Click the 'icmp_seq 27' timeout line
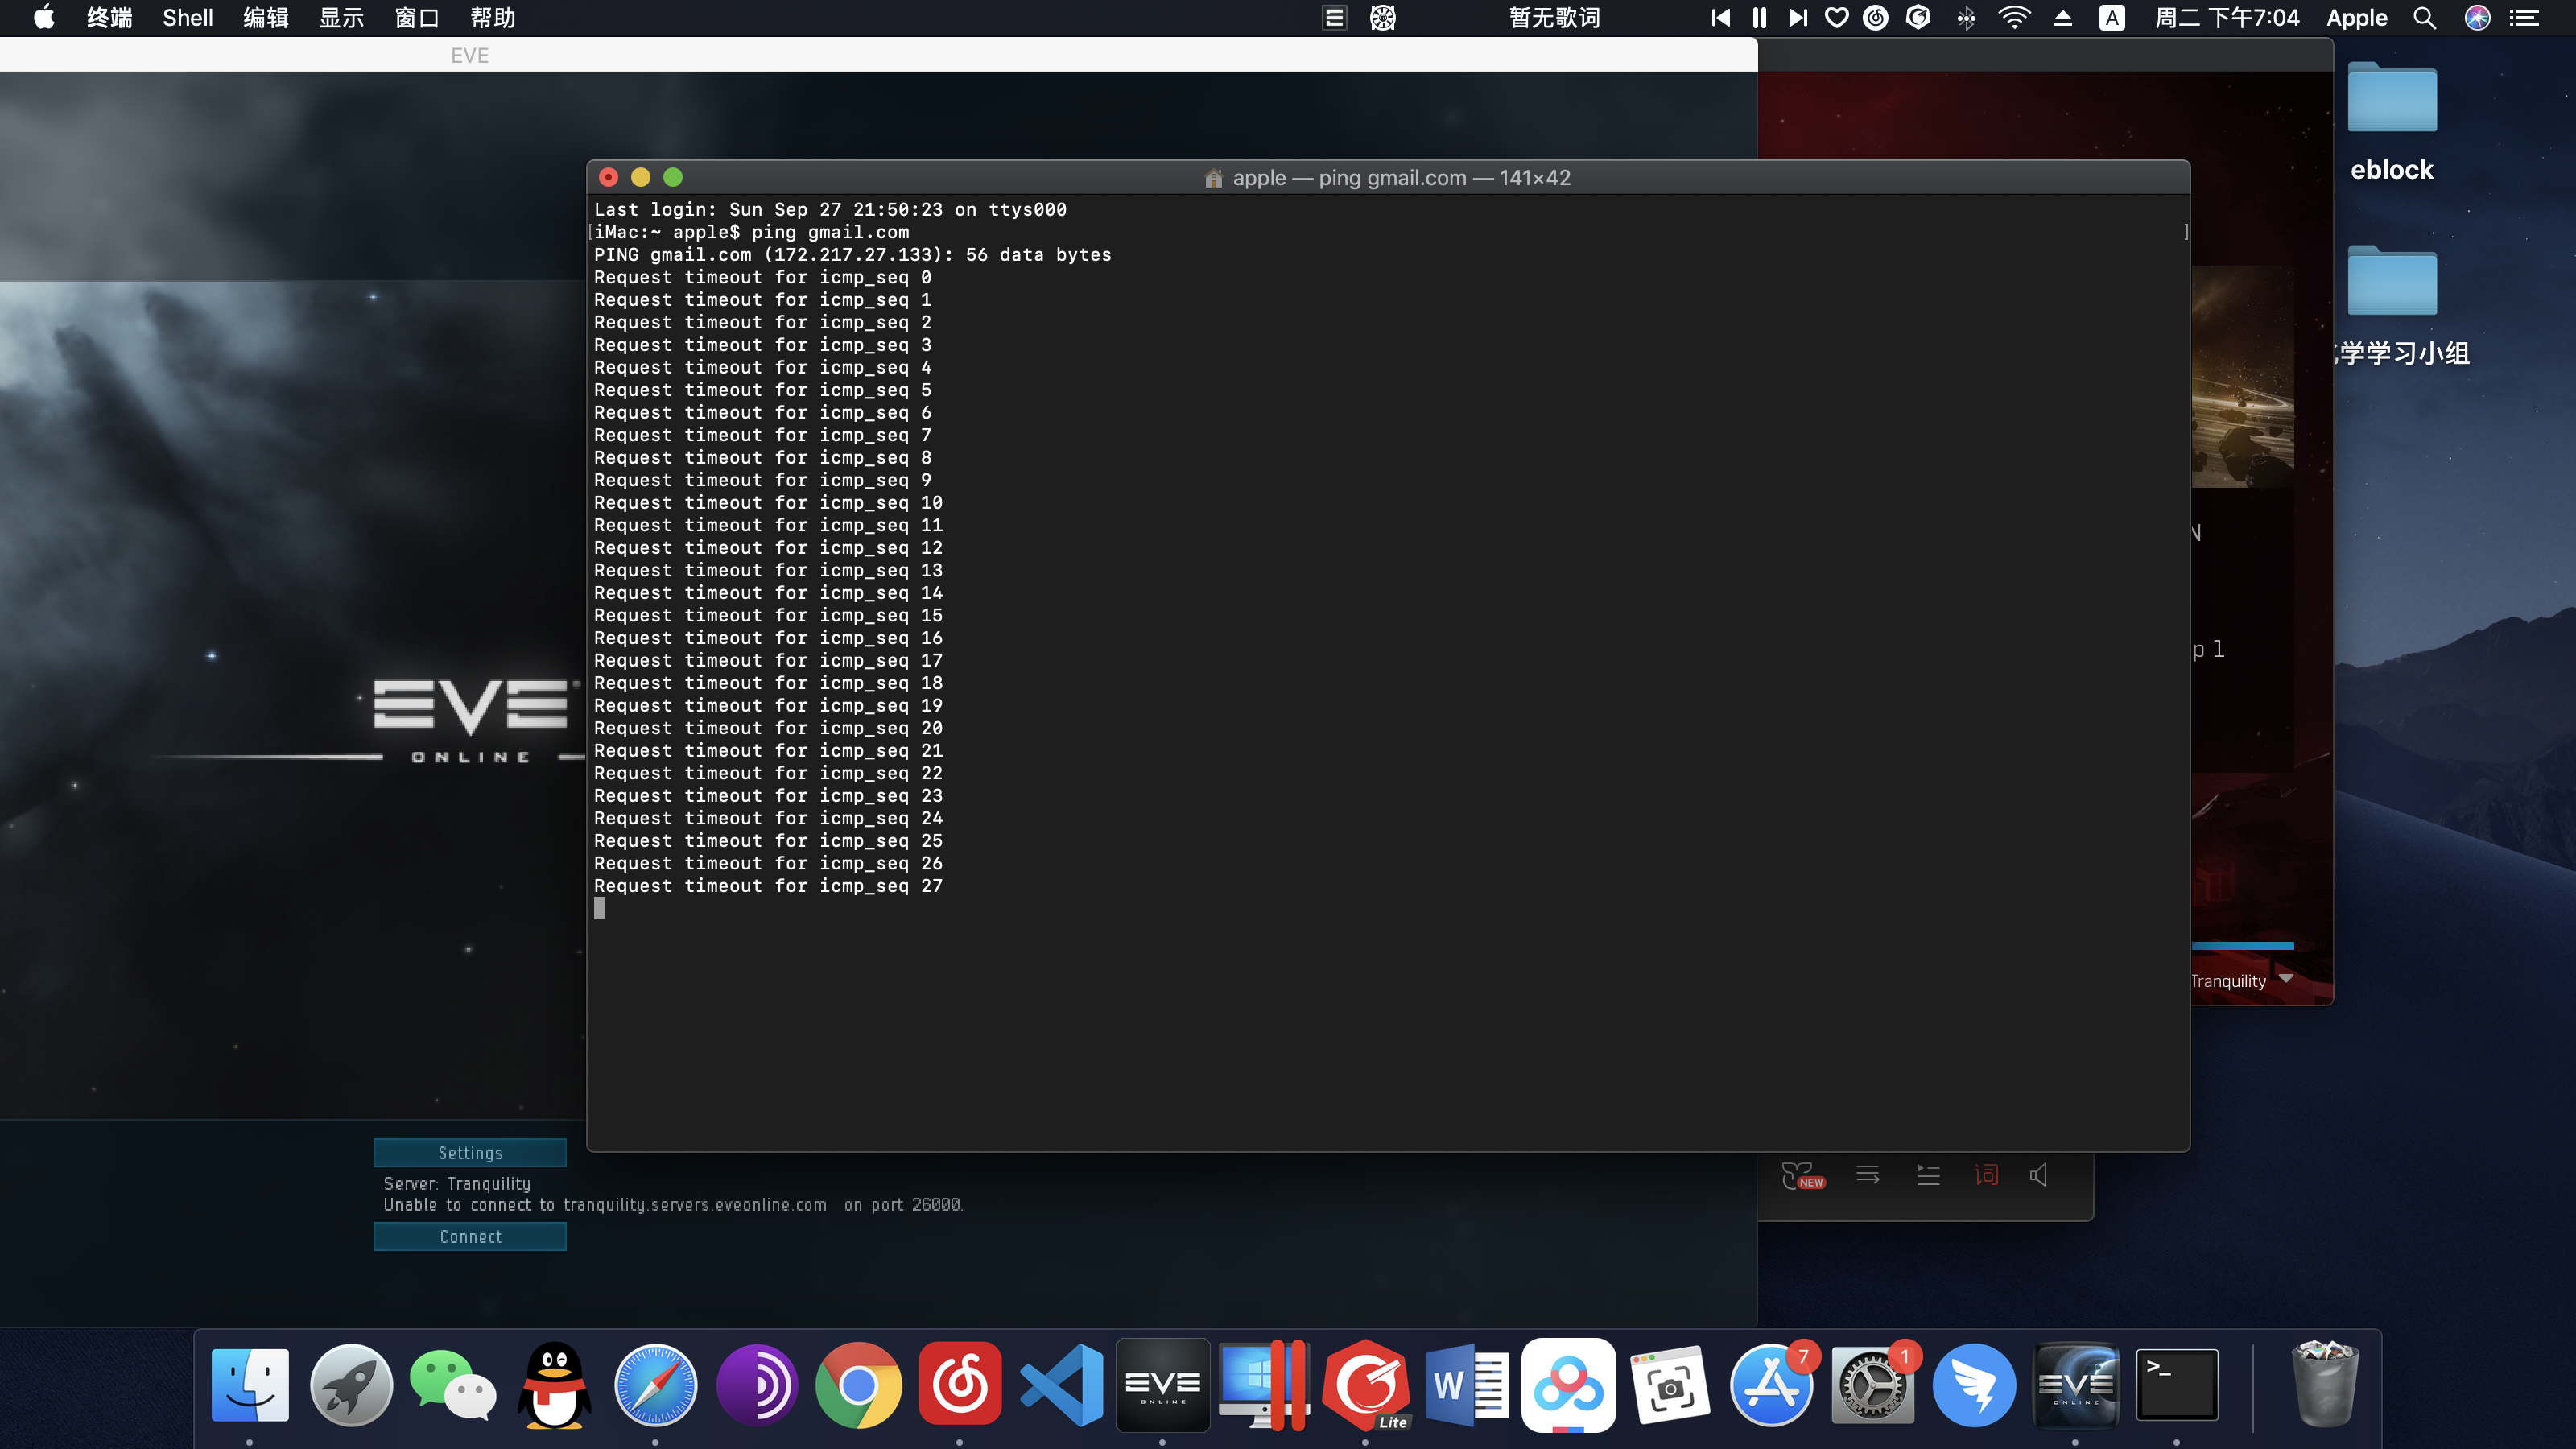Viewport: 2576px width, 1449px height. 768,886
